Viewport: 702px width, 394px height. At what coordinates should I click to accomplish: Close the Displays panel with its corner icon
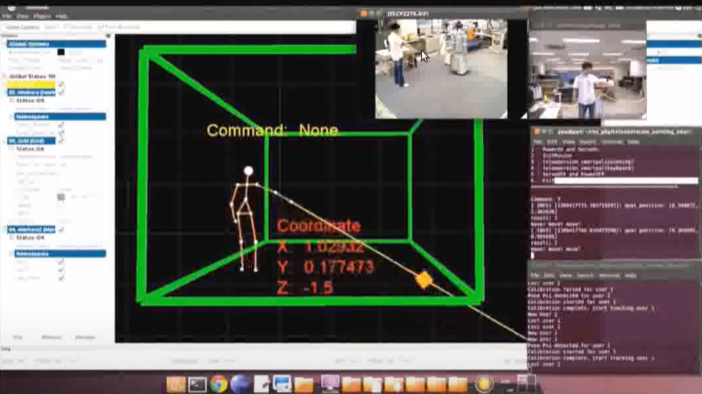pos(108,36)
